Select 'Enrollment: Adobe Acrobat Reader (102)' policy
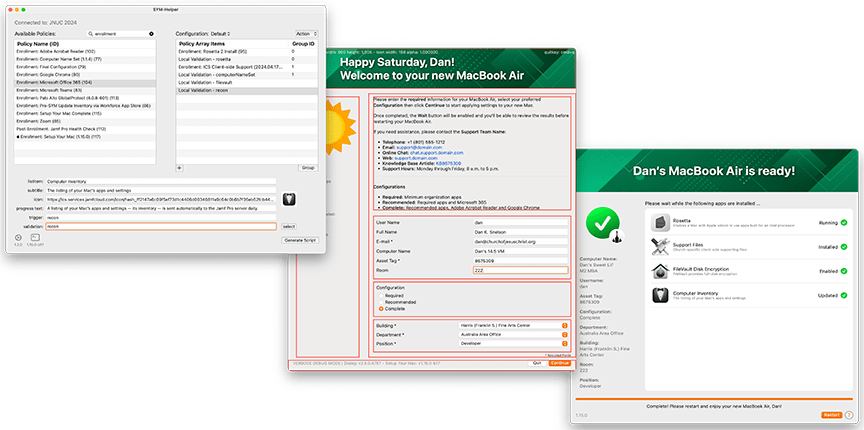864x430 pixels. click(85, 51)
